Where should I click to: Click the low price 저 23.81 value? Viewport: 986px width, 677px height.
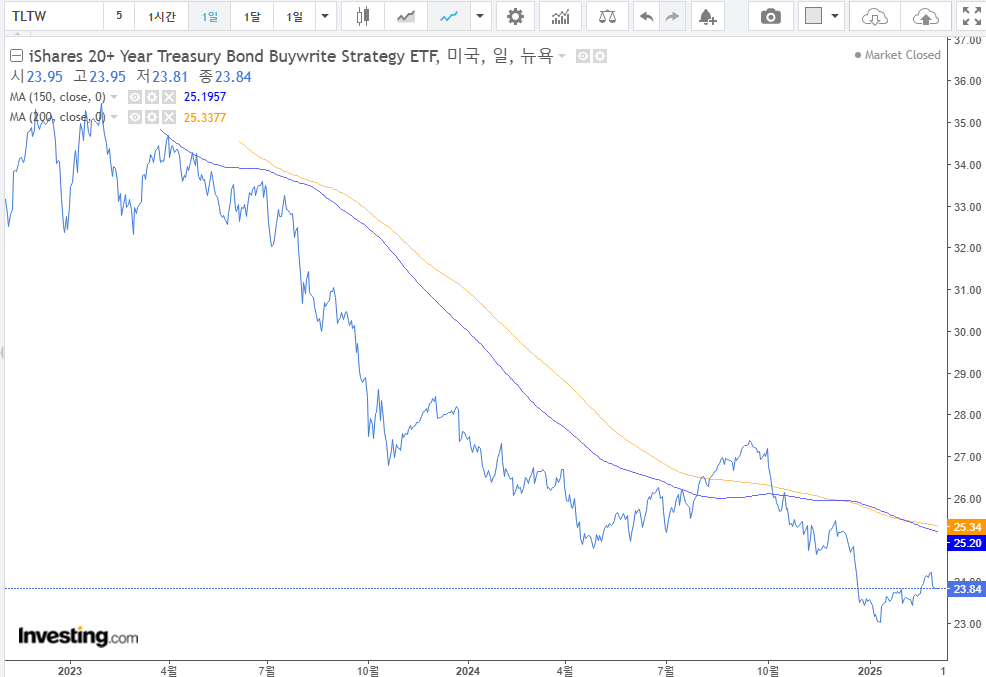(162, 77)
